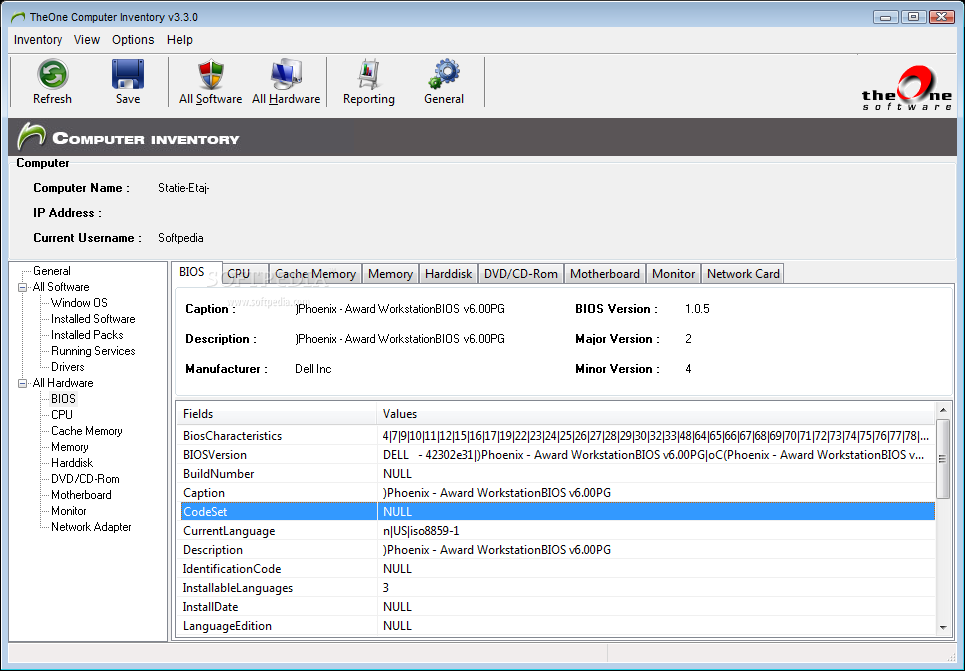Switch to the Memory tab
This screenshot has width=965, height=671.
pos(390,273)
